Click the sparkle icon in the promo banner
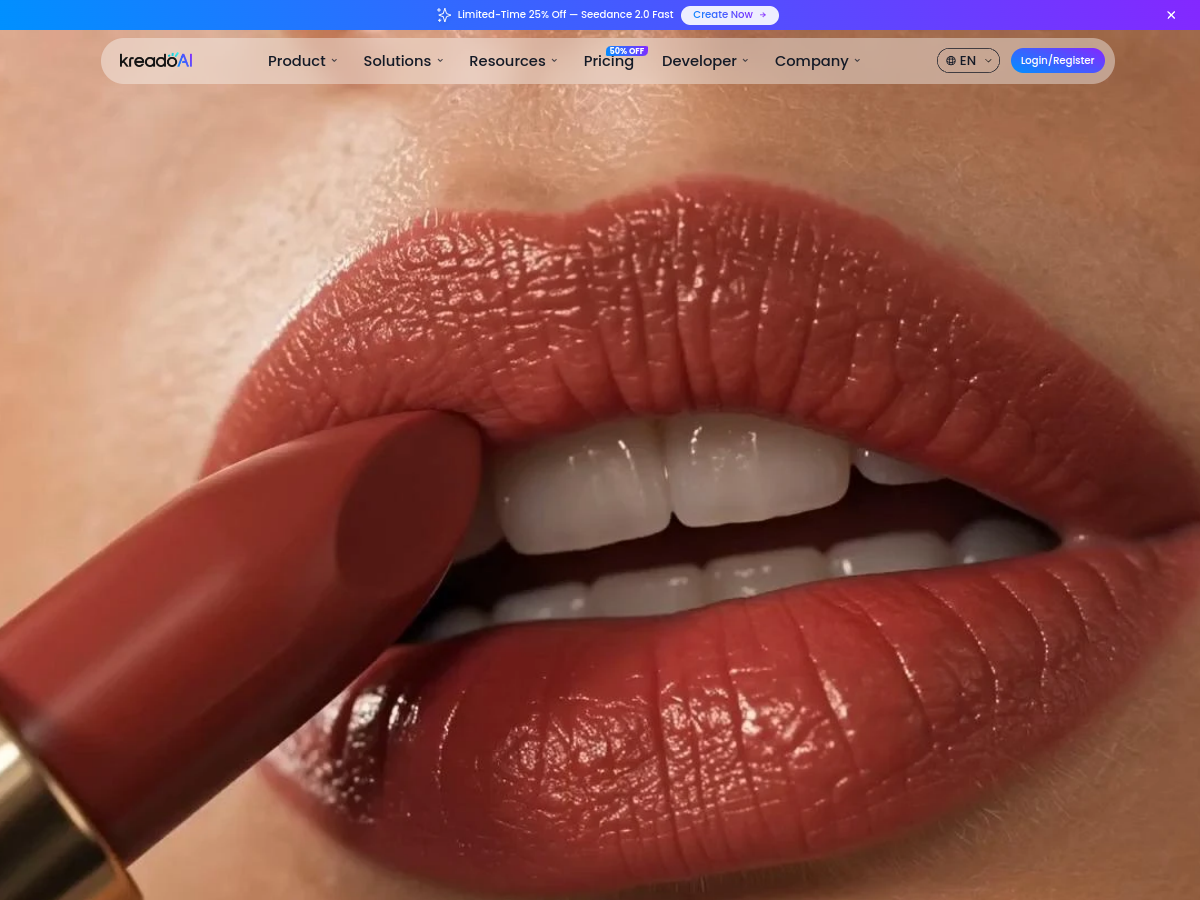1200x900 pixels. pyautogui.click(x=444, y=15)
